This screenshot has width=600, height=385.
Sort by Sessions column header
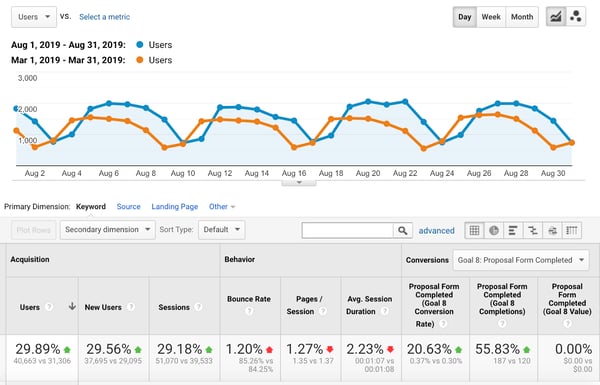pyautogui.click(x=174, y=307)
